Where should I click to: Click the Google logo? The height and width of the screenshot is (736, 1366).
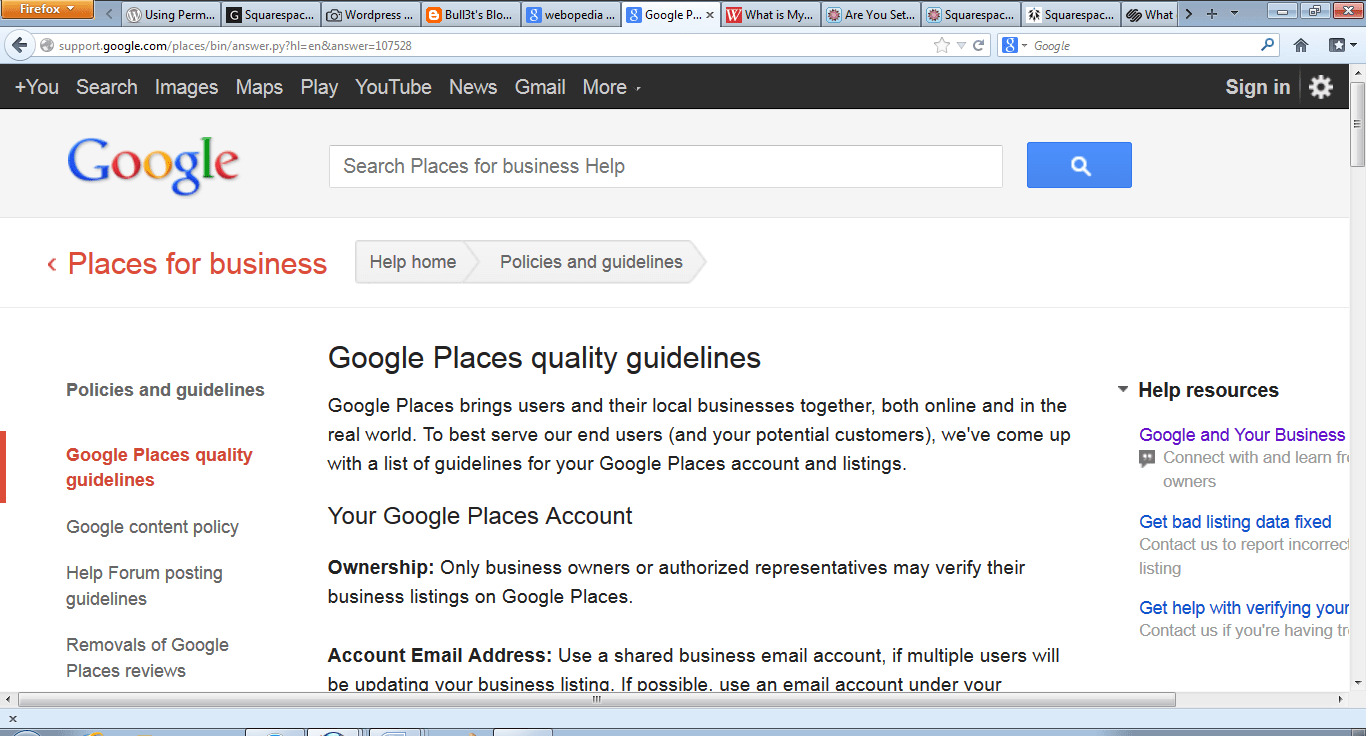click(x=153, y=165)
